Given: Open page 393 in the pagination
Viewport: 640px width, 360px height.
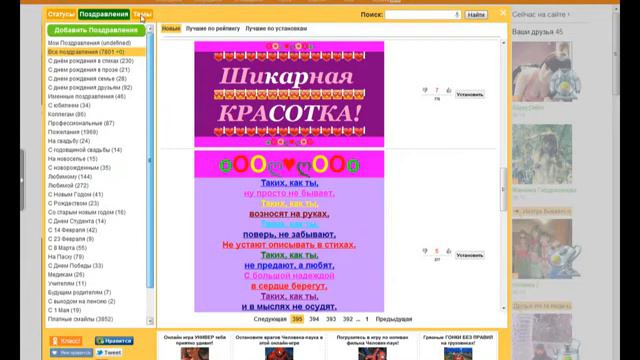Looking at the screenshot, I should click(331, 319).
